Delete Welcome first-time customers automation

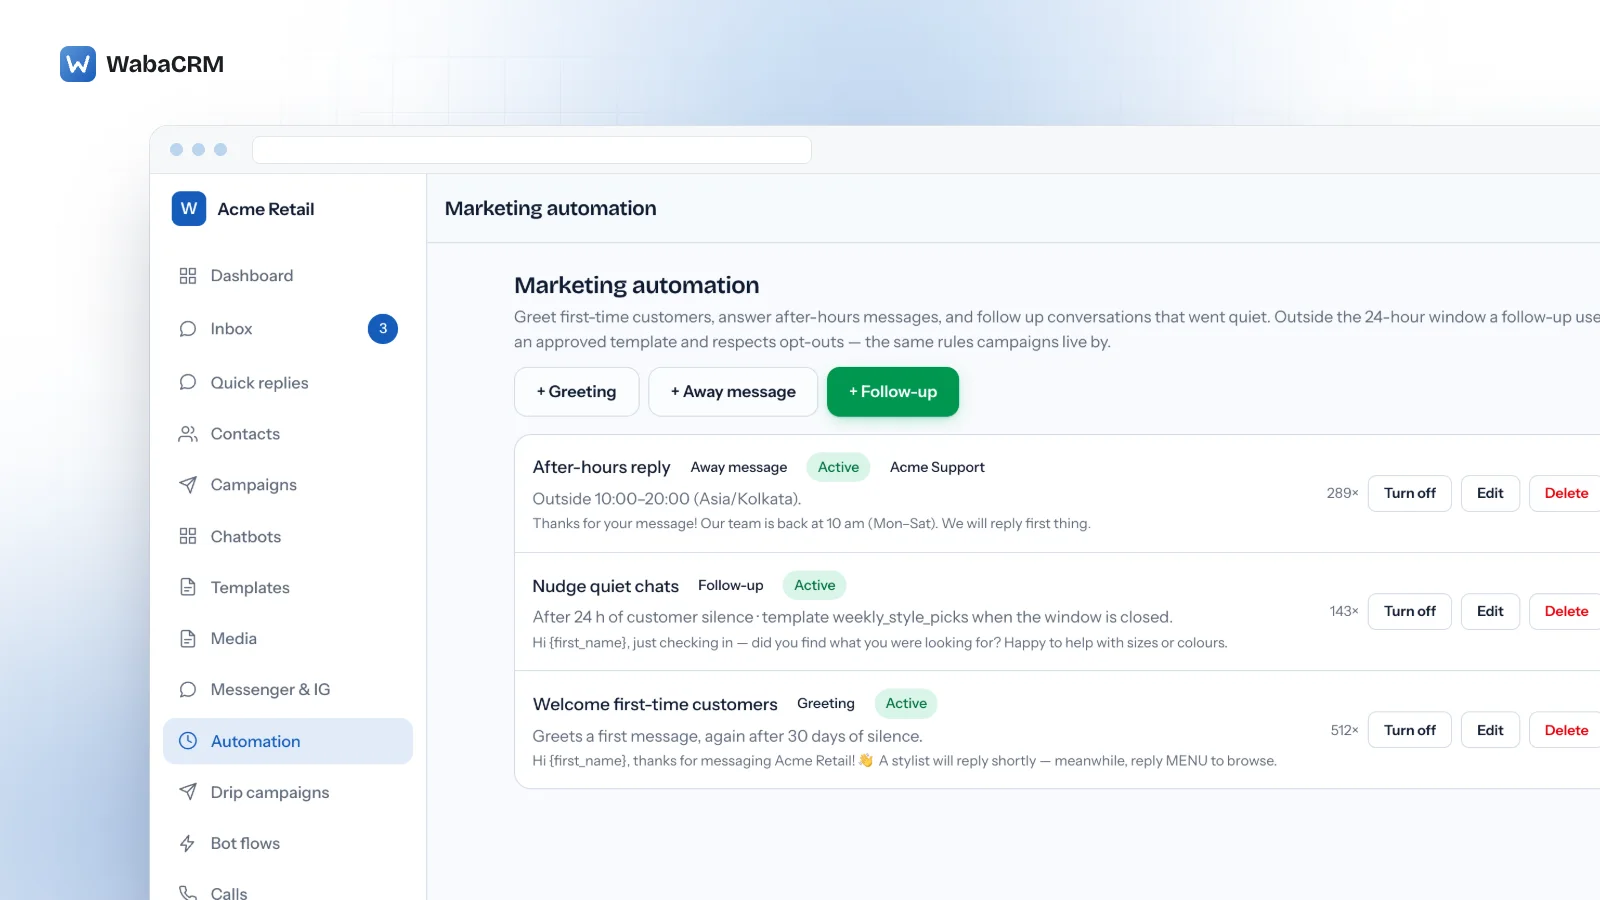pyautogui.click(x=1566, y=730)
